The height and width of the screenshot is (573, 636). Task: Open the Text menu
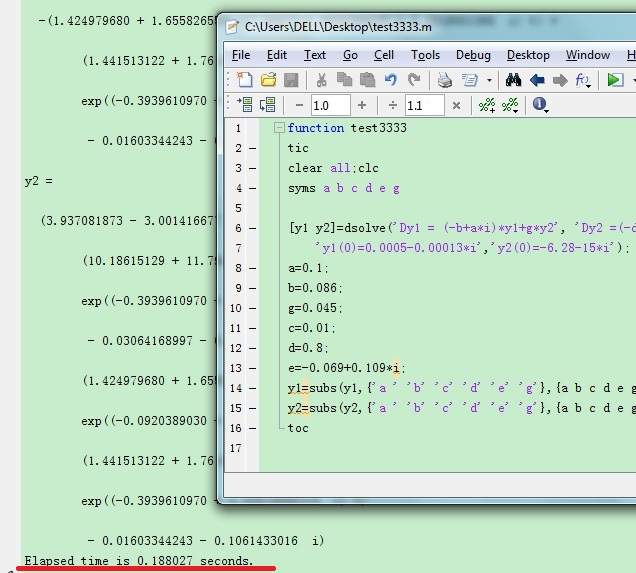(x=315, y=55)
